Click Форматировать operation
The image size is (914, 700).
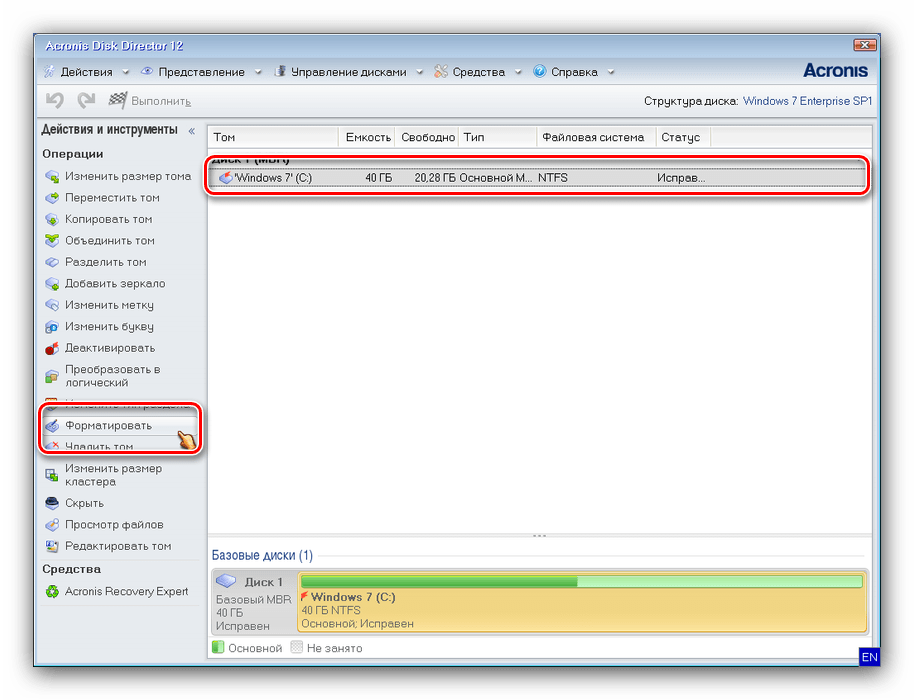pyautogui.click(x=122, y=425)
